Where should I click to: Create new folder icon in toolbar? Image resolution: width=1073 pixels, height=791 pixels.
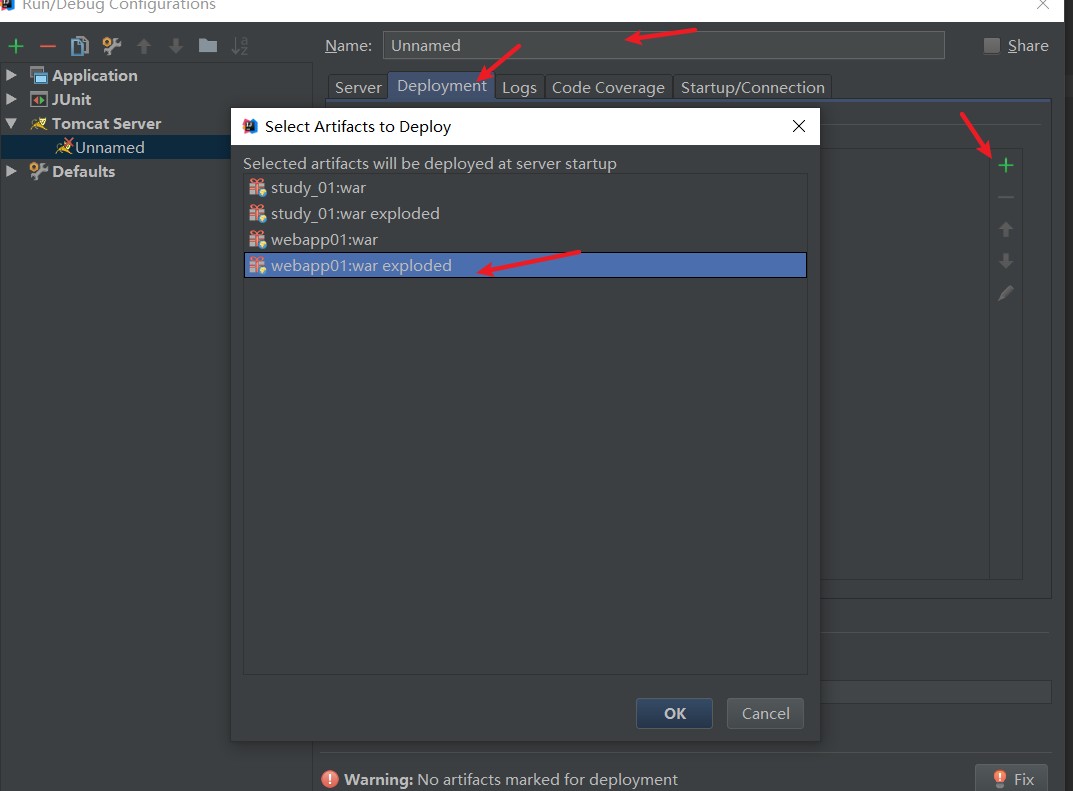pyautogui.click(x=208, y=46)
